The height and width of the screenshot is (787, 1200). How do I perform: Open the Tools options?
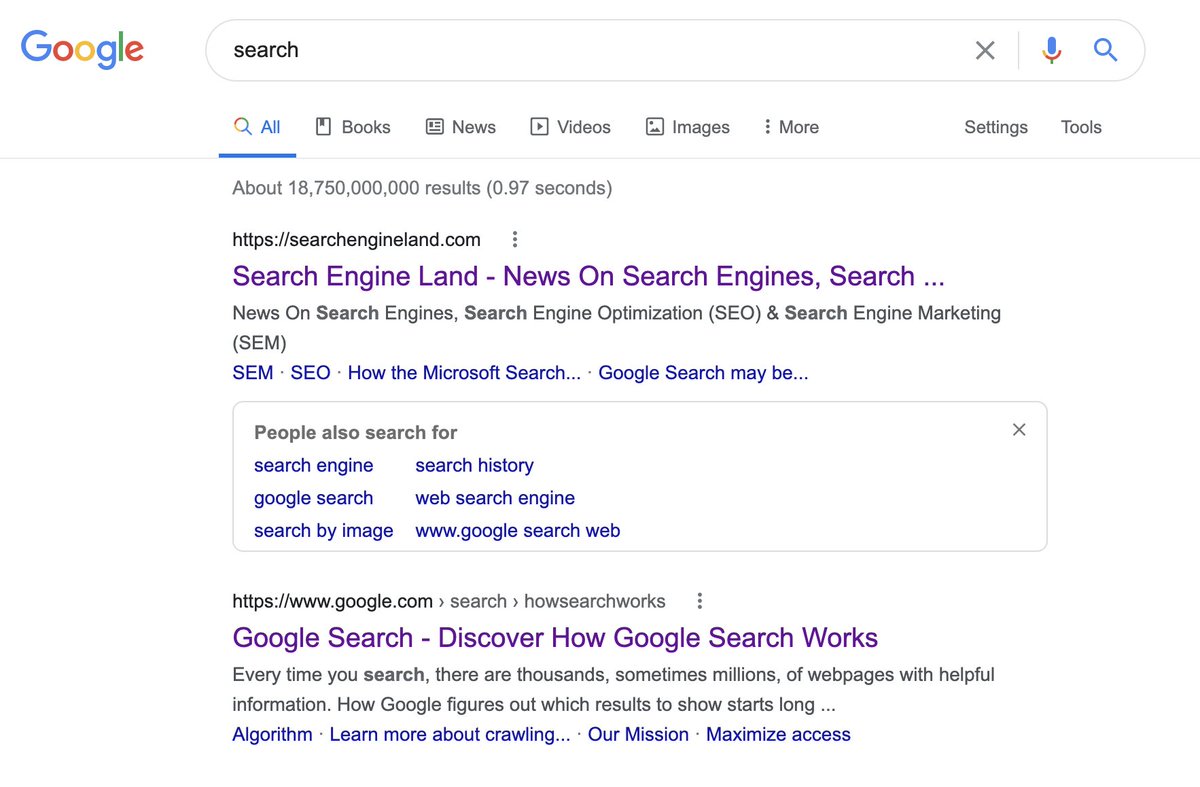1081,127
